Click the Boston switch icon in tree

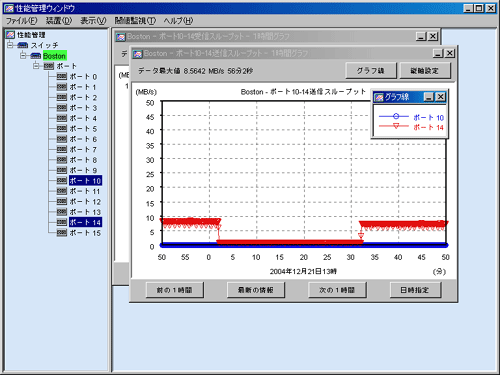[36, 55]
